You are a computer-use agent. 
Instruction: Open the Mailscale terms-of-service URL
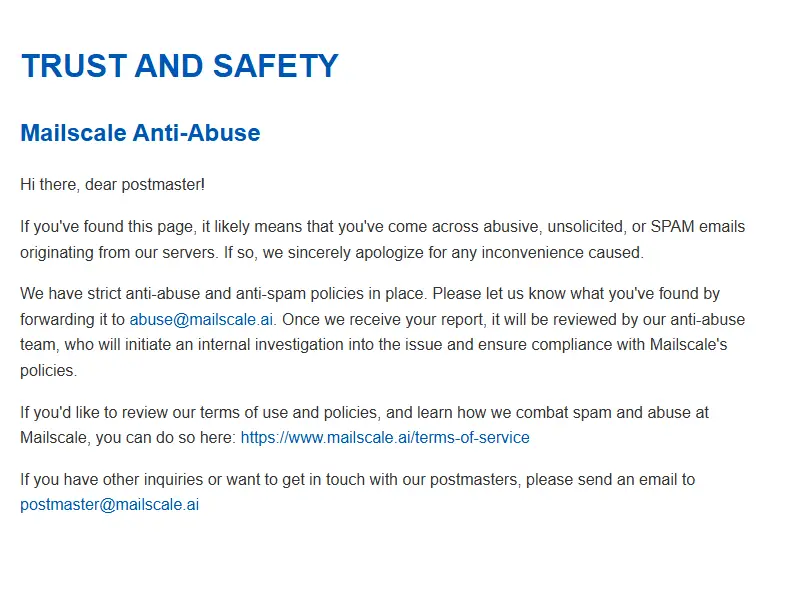click(x=385, y=438)
